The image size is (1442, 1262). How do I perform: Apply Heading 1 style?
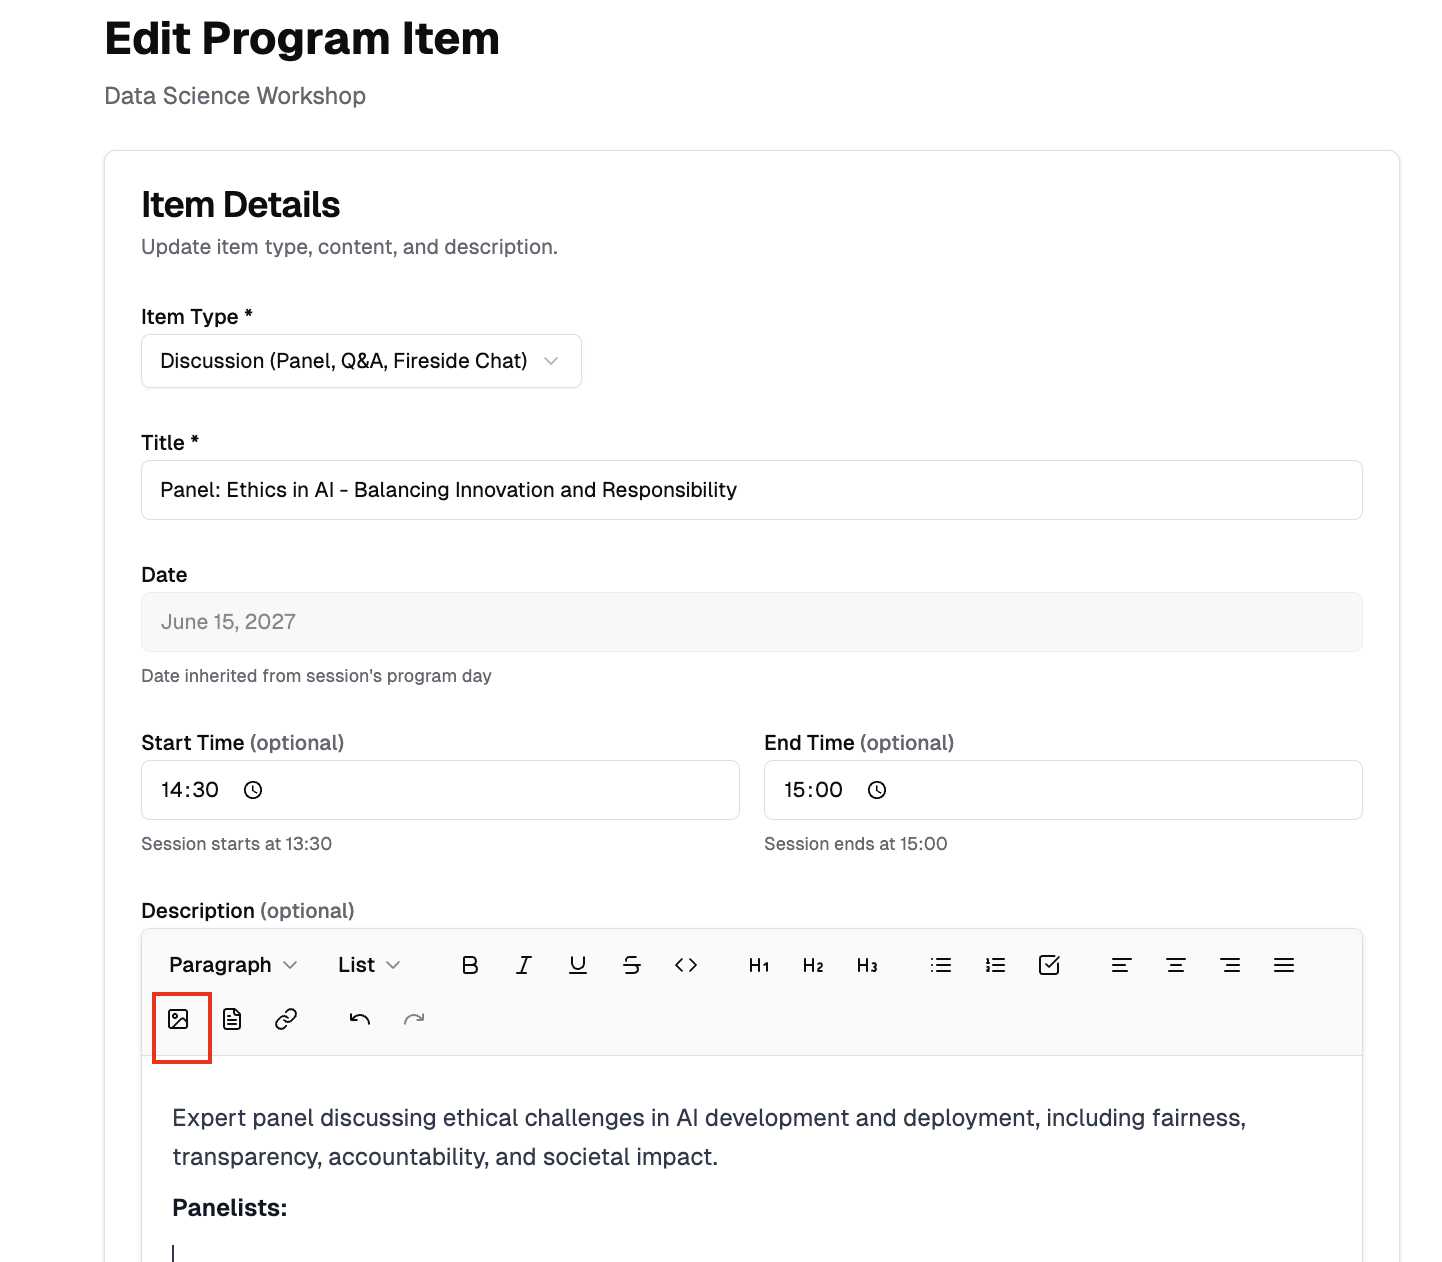pyautogui.click(x=759, y=965)
